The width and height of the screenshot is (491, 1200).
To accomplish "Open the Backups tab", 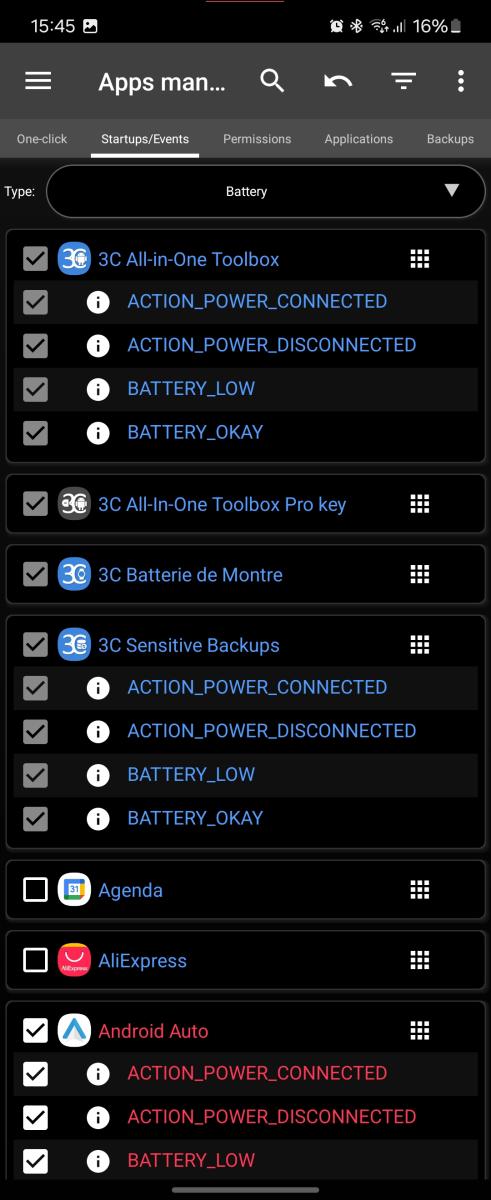I will click(x=450, y=139).
